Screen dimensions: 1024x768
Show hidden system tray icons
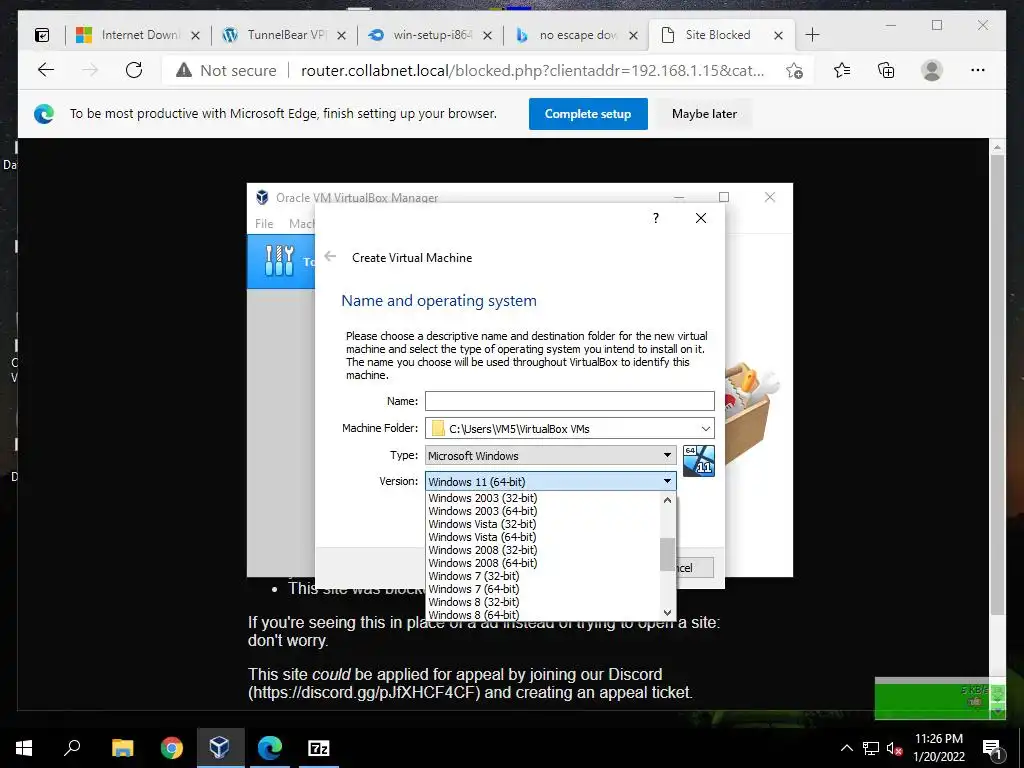point(846,748)
